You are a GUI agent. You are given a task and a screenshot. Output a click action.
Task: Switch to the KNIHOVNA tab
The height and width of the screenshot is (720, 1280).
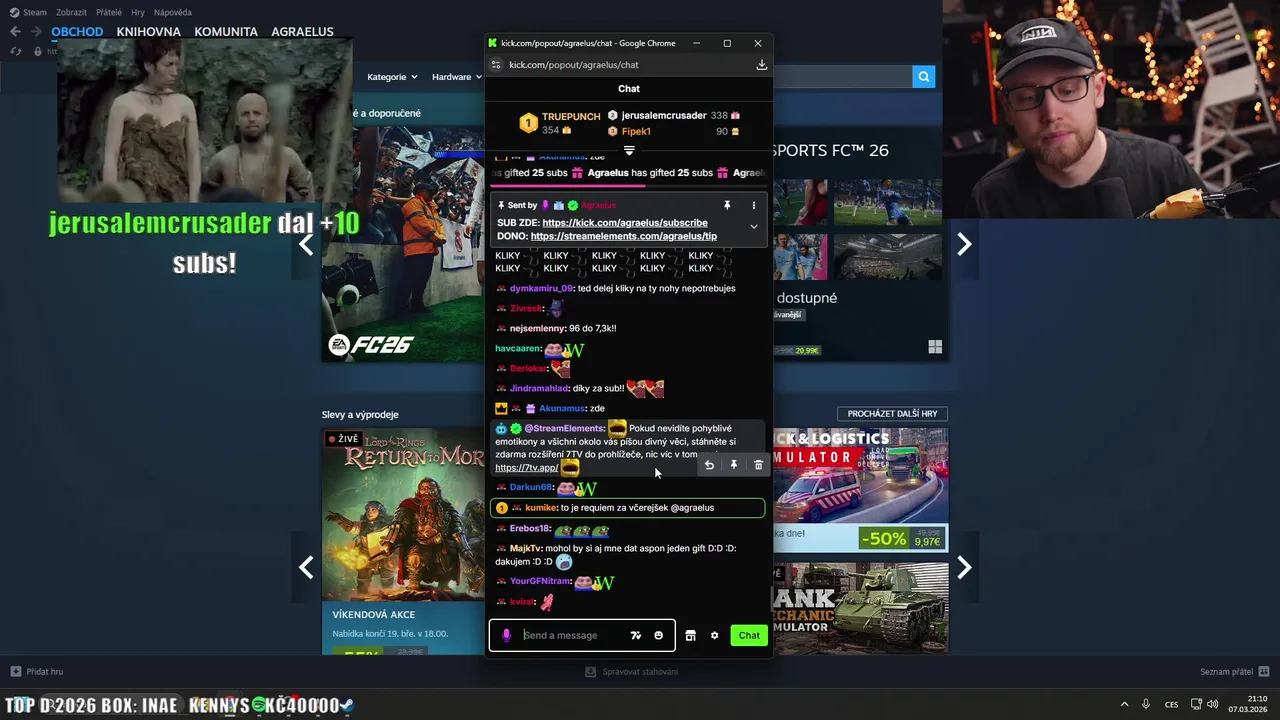pos(149,31)
